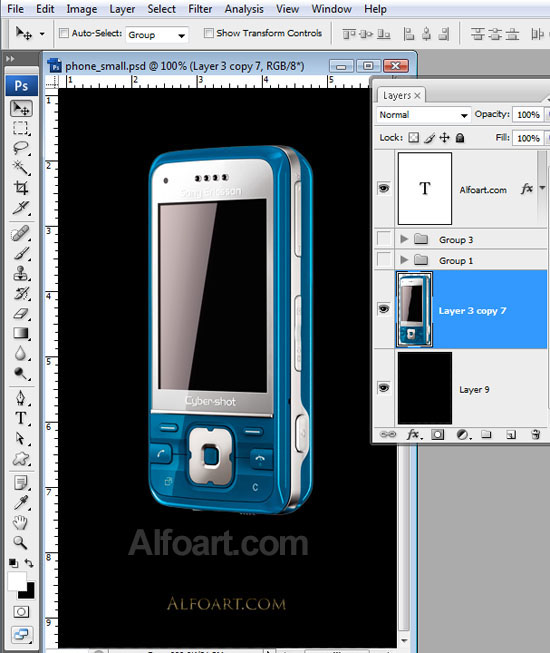Open the File menu
Screen dimensions: 550x653
[x=15, y=9]
